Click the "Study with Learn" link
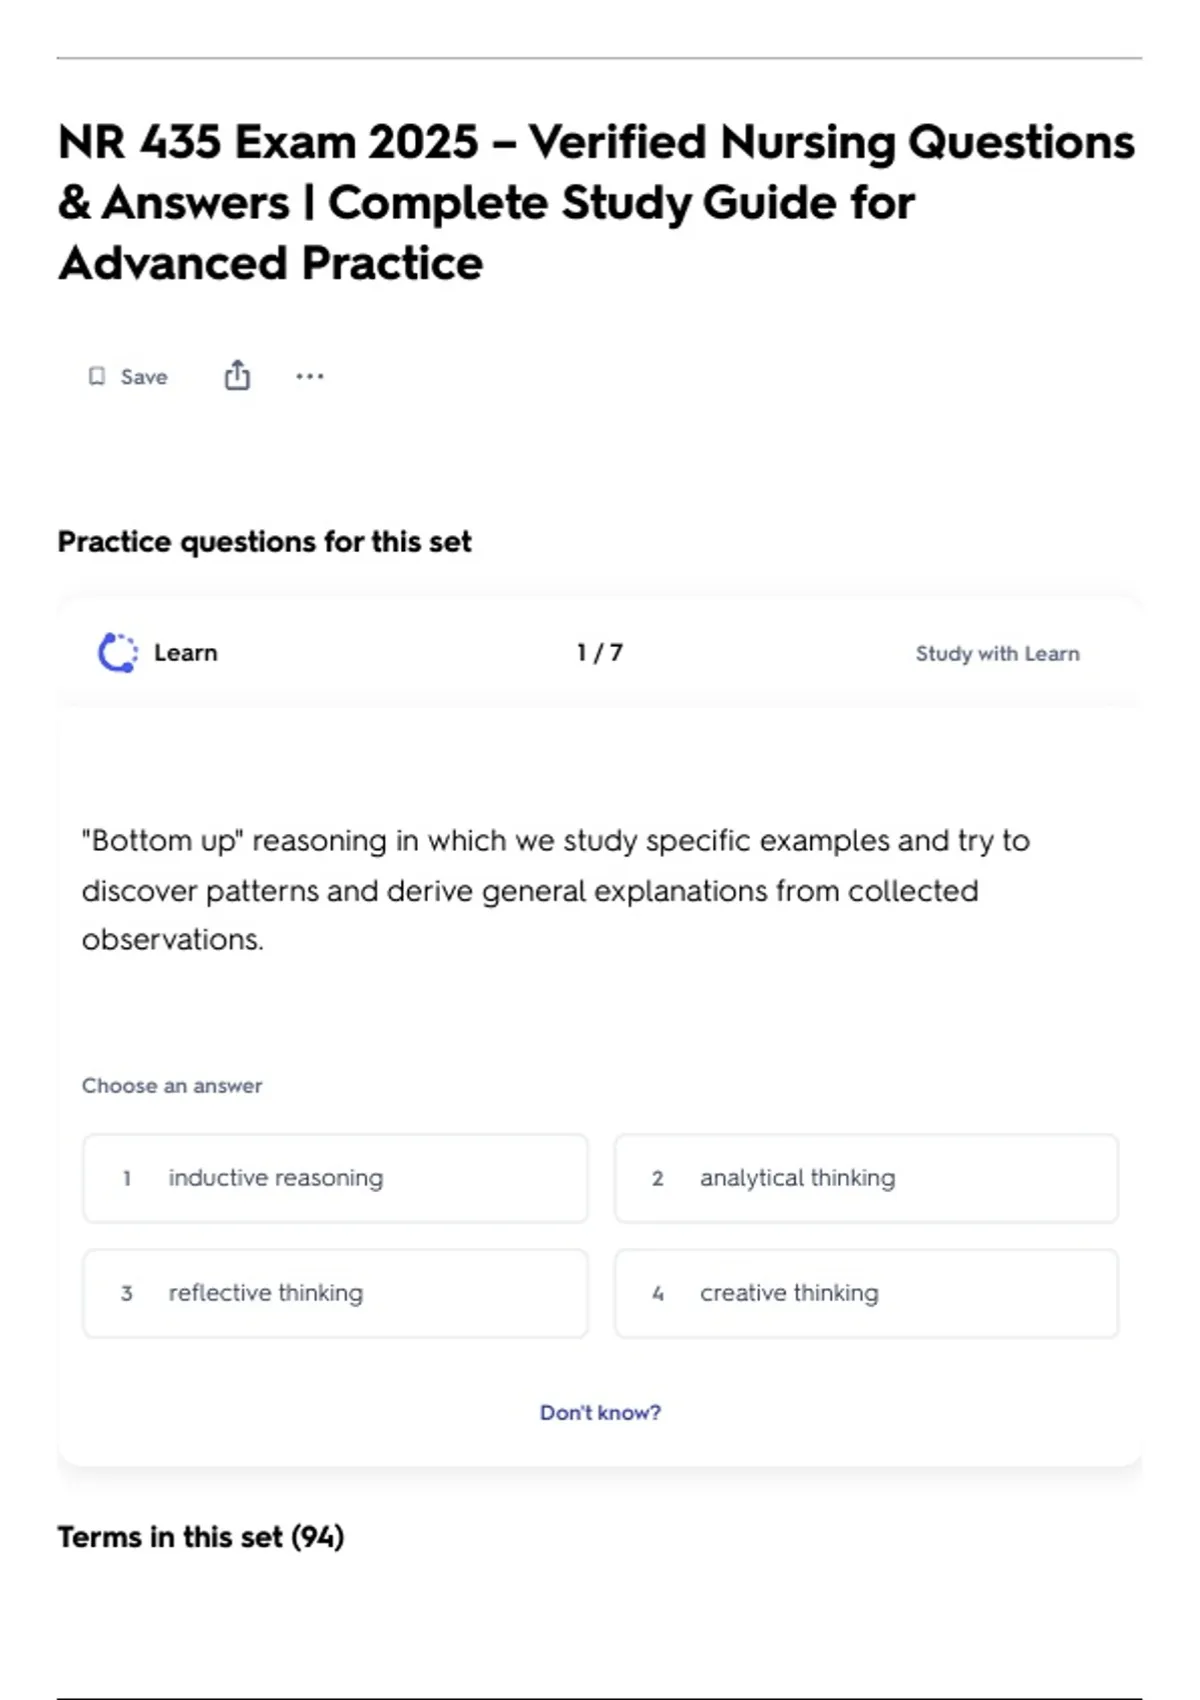 (997, 653)
